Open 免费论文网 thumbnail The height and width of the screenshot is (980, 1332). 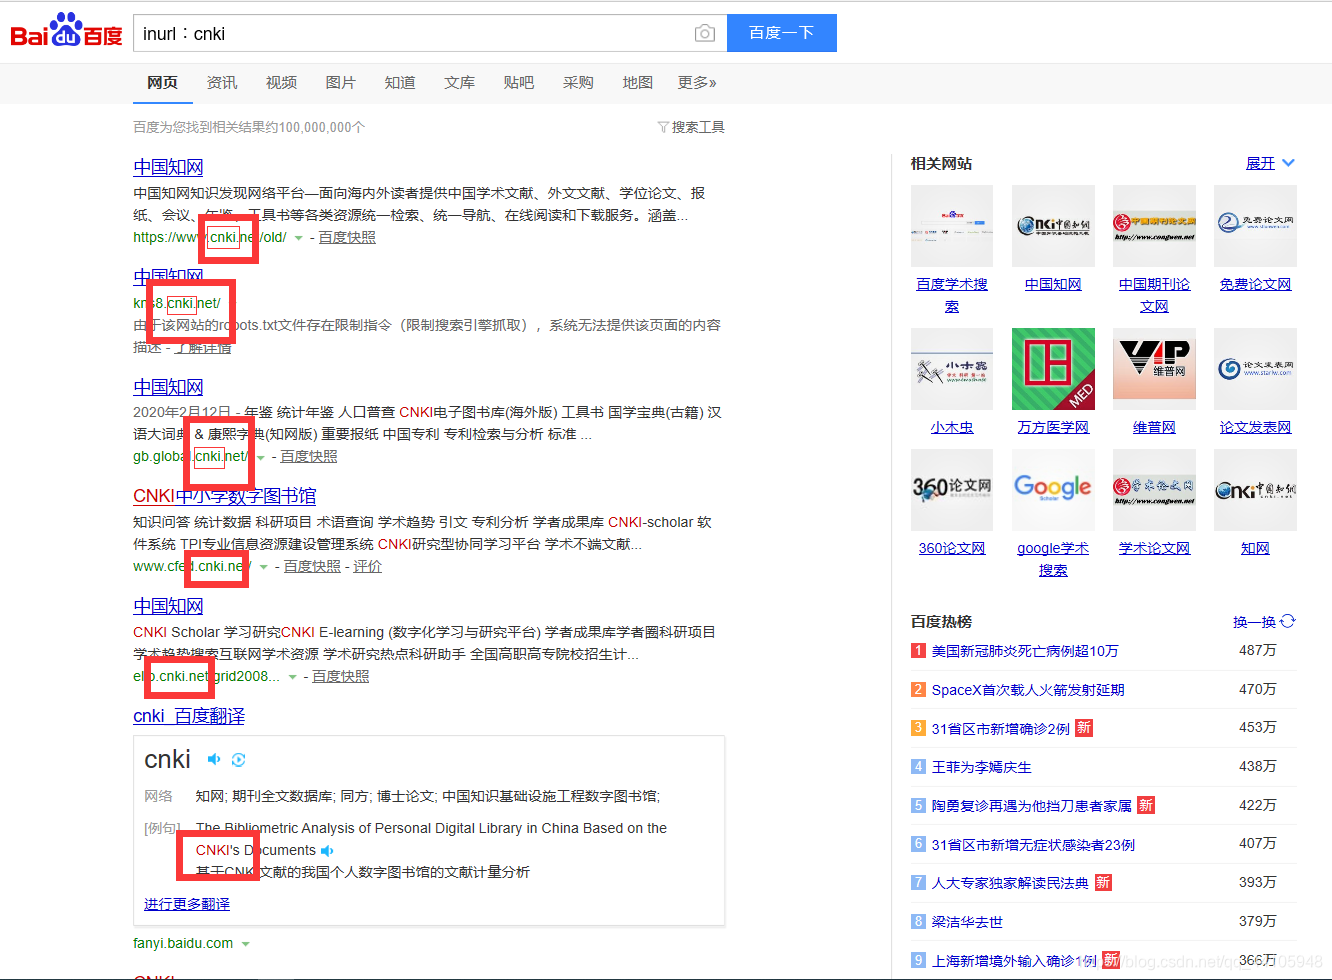[x=1255, y=226]
